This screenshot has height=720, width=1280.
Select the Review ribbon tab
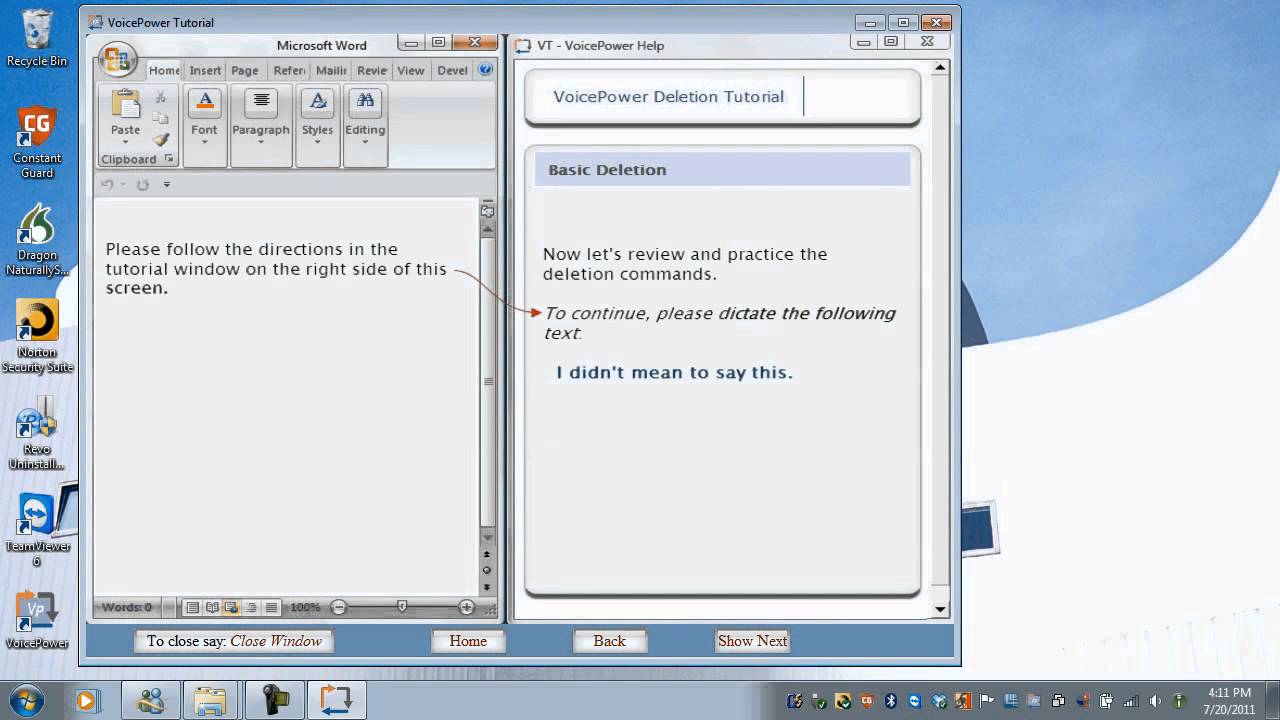(372, 70)
